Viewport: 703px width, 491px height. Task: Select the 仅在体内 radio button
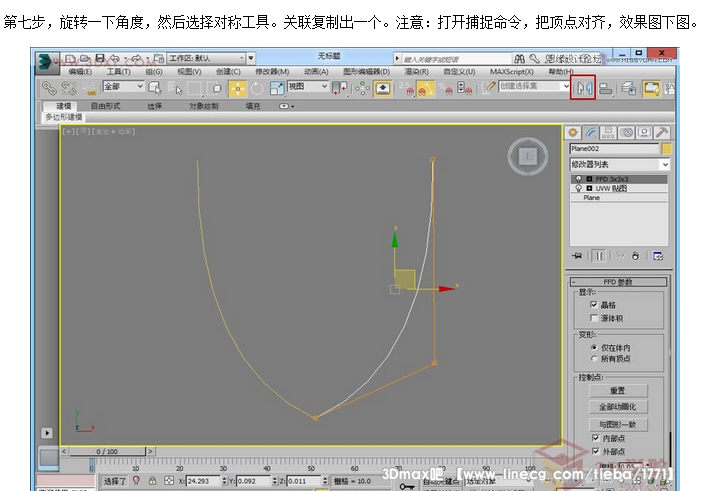pos(594,347)
